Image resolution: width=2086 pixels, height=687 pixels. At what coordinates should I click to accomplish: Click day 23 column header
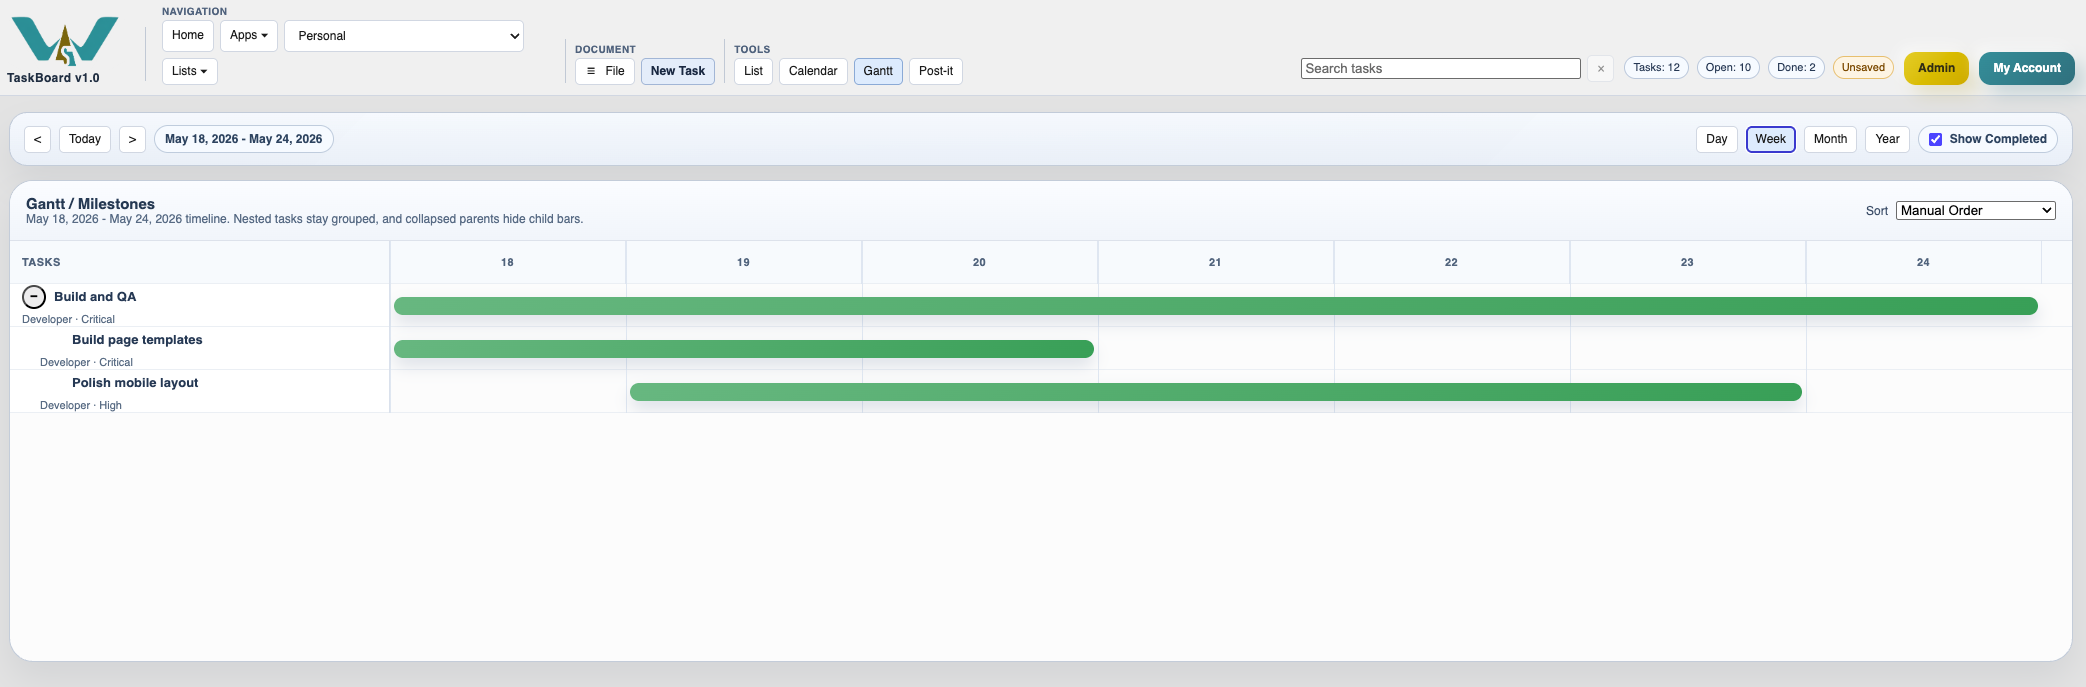tap(1687, 262)
